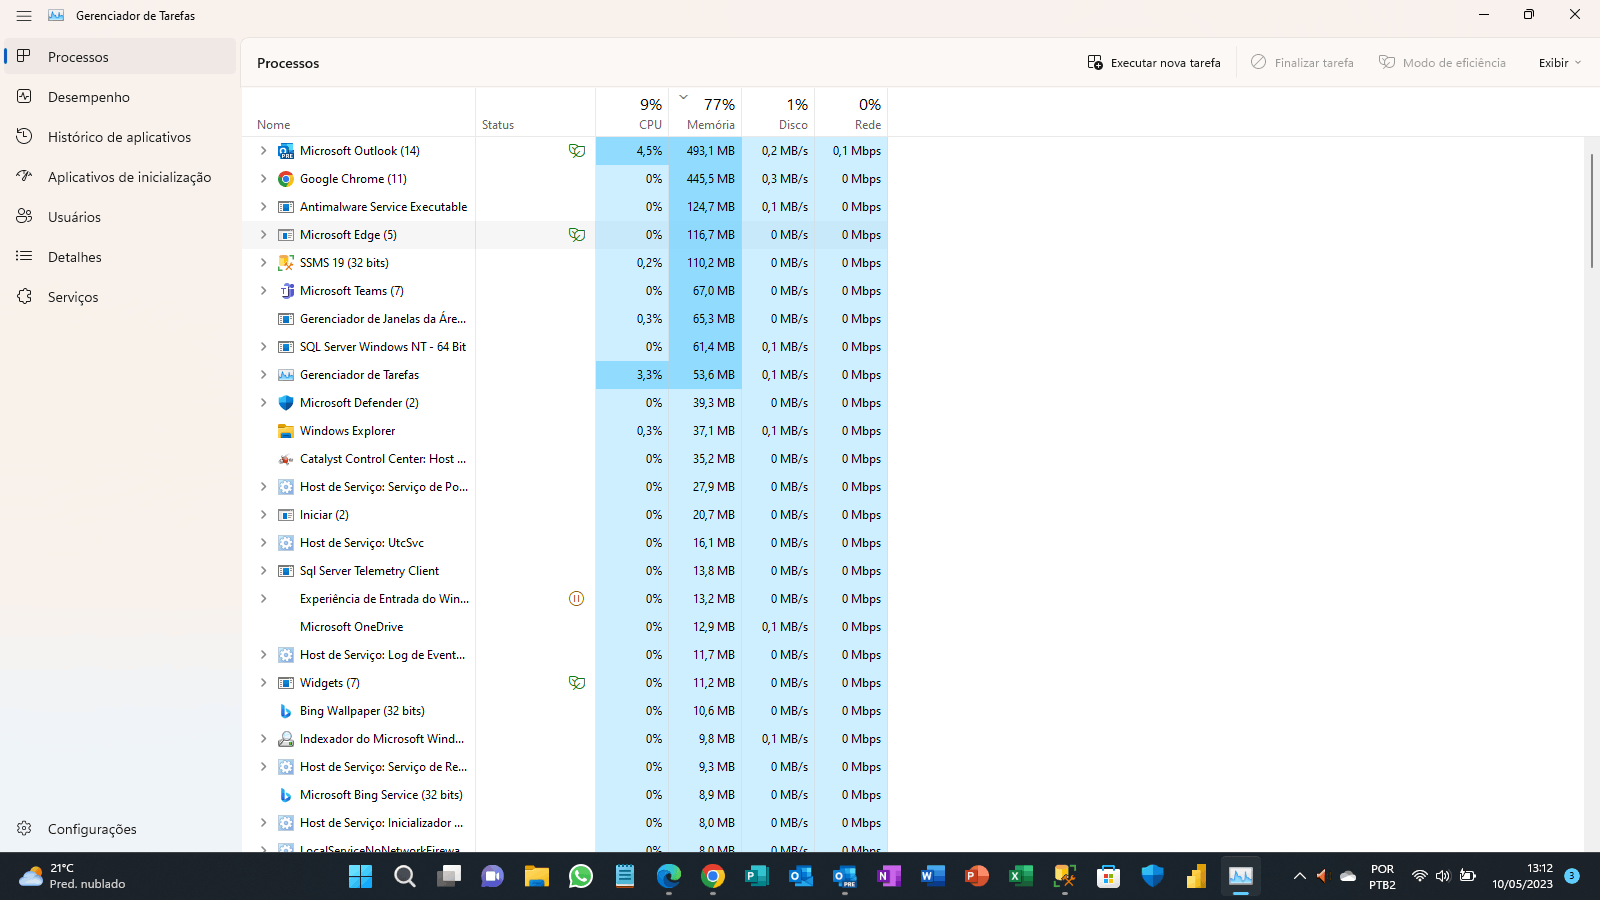This screenshot has width=1600, height=900.
Task: Select the Microsoft Bing Service icon
Action: click(286, 795)
